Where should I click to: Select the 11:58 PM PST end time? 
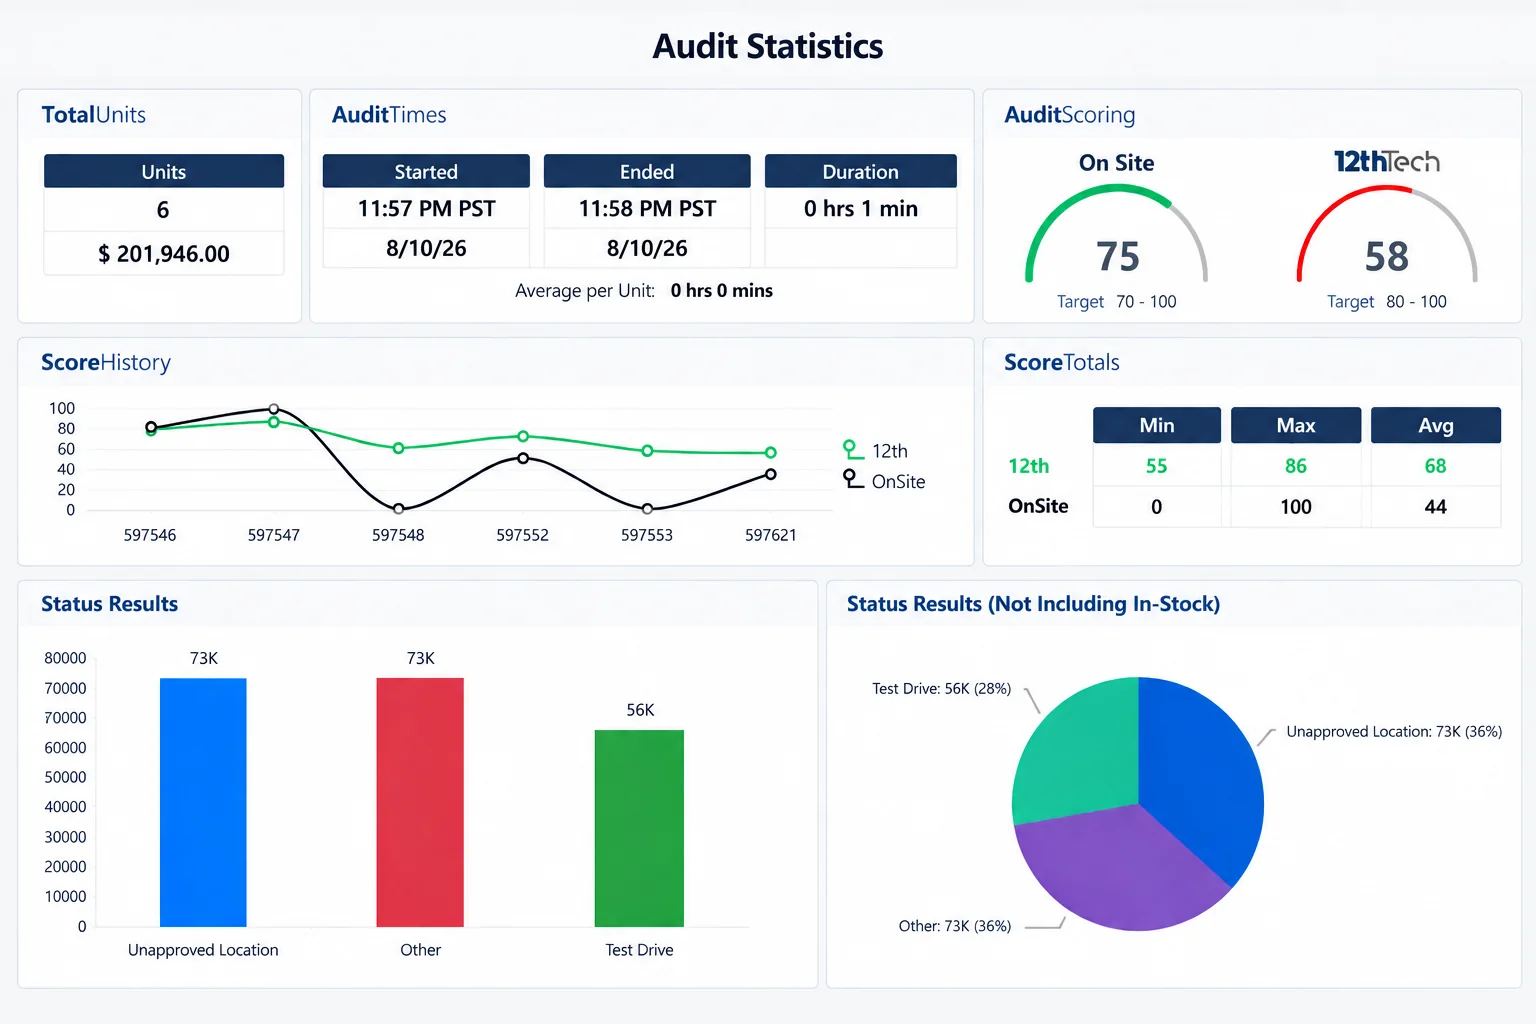pos(647,209)
